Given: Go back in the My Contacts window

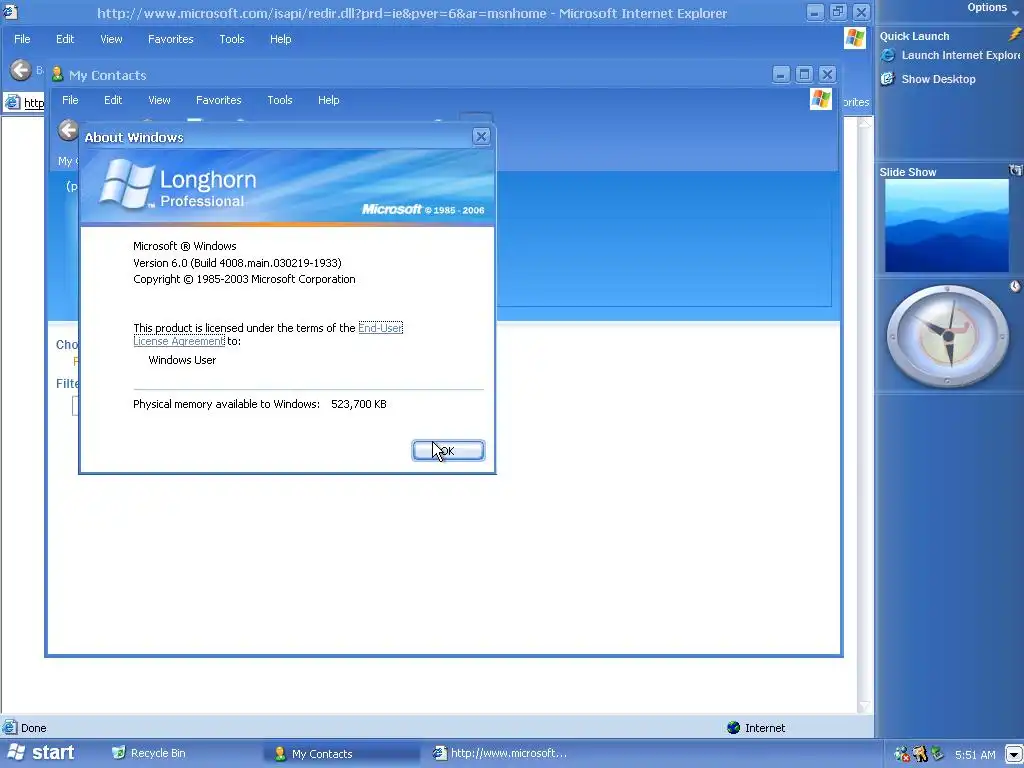Looking at the screenshot, I should tap(67, 130).
